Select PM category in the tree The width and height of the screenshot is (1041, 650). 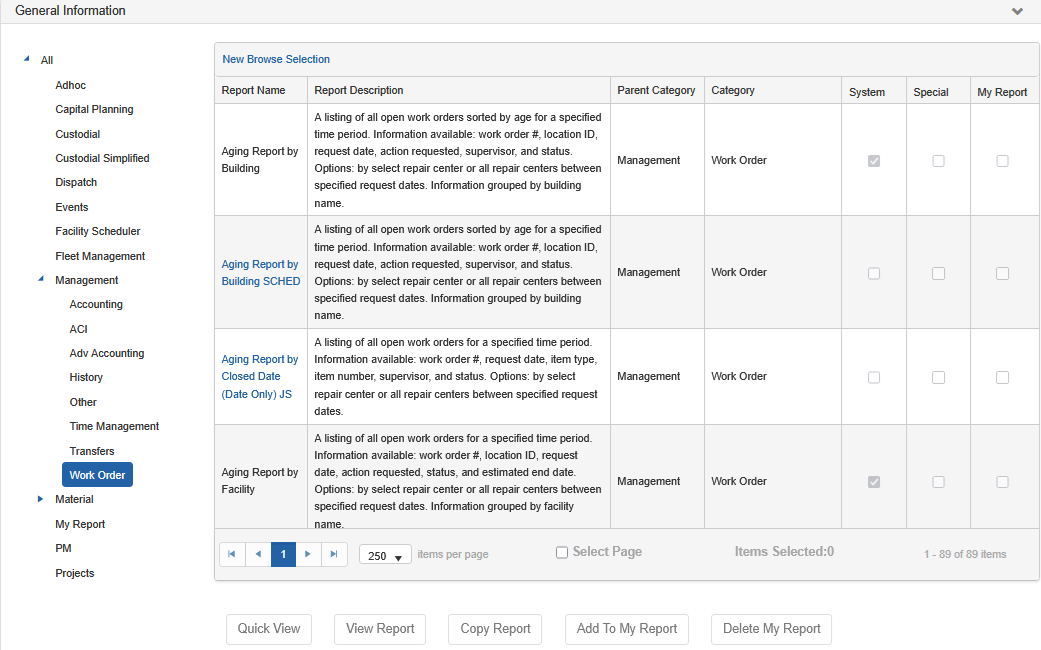pyautogui.click(x=63, y=548)
